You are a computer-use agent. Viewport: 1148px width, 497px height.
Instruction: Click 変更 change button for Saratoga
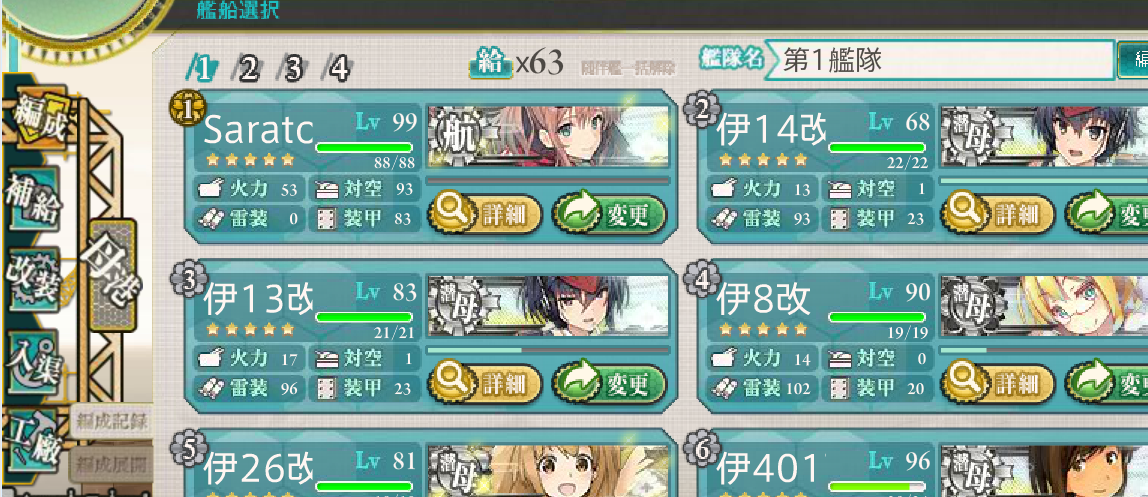(x=609, y=214)
